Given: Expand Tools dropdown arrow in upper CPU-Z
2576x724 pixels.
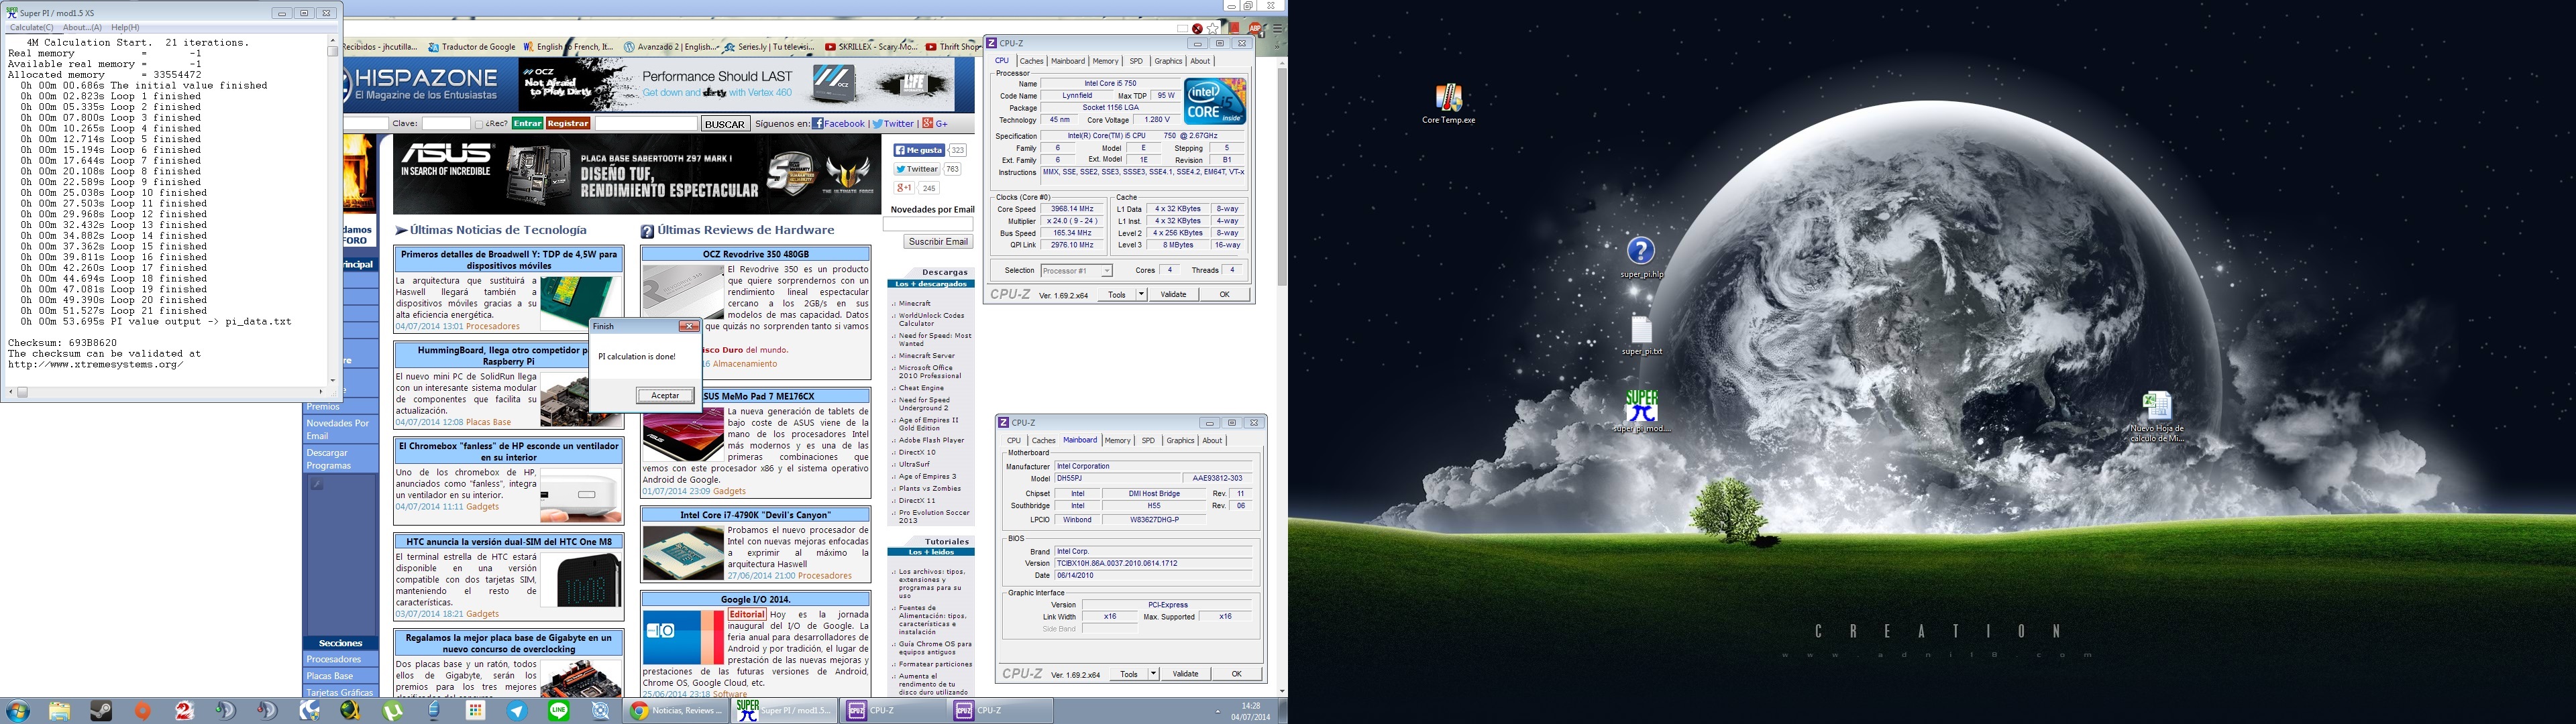Looking at the screenshot, I should tap(1141, 295).
